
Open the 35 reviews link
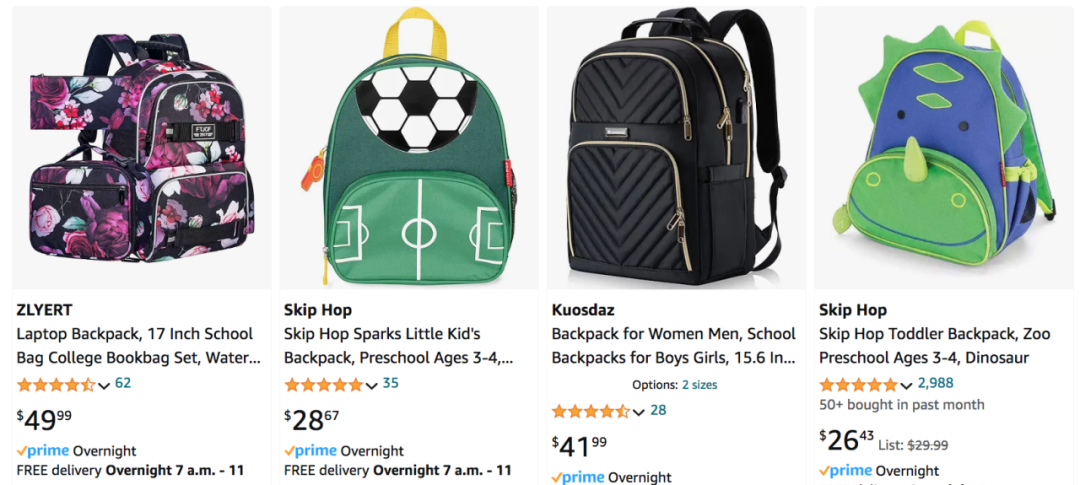click(x=391, y=383)
